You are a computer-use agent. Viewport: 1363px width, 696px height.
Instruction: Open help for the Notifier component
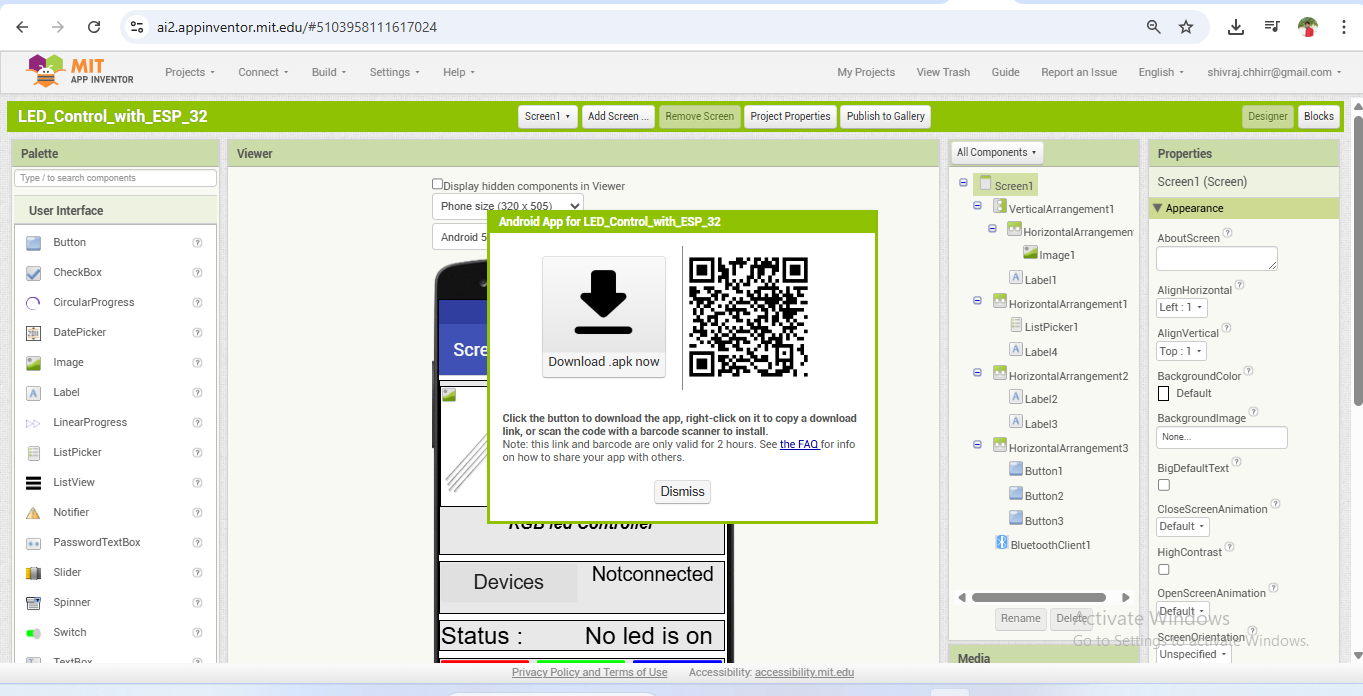point(197,513)
